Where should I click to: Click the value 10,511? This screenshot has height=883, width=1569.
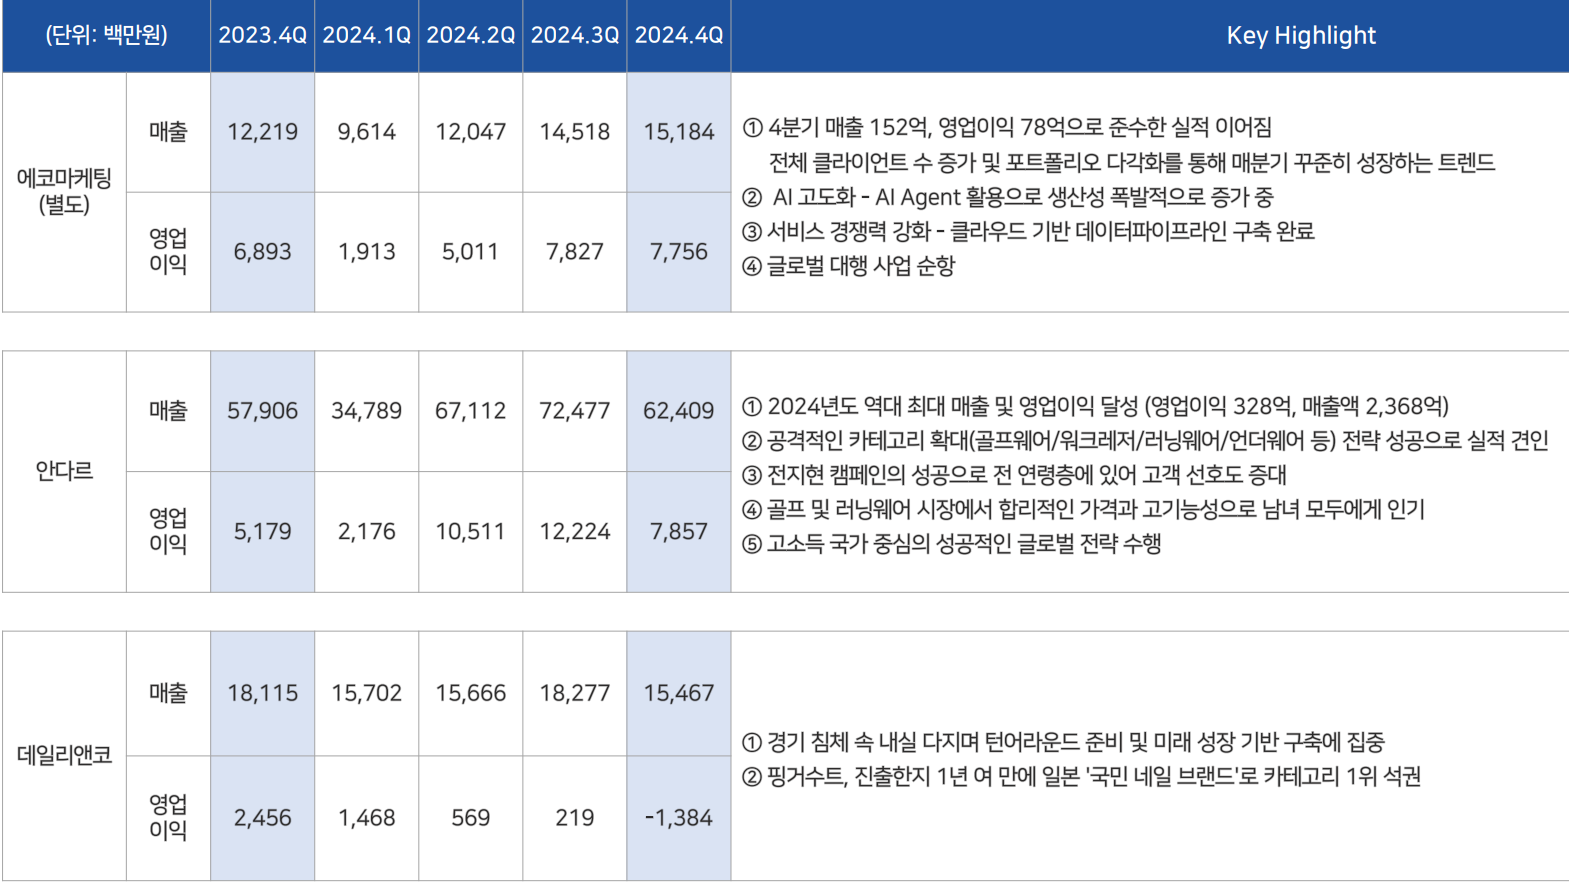click(470, 532)
